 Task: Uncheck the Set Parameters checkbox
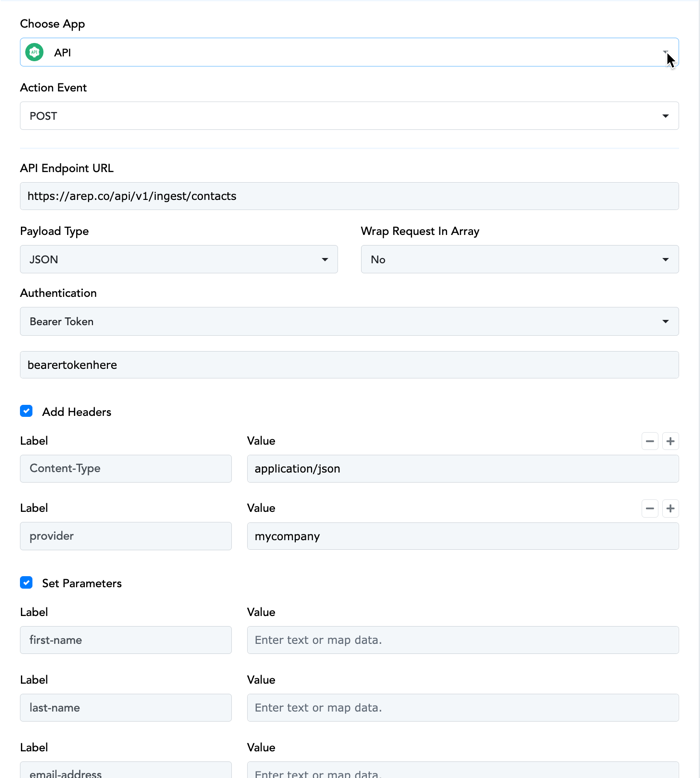click(x=26, y=583)
